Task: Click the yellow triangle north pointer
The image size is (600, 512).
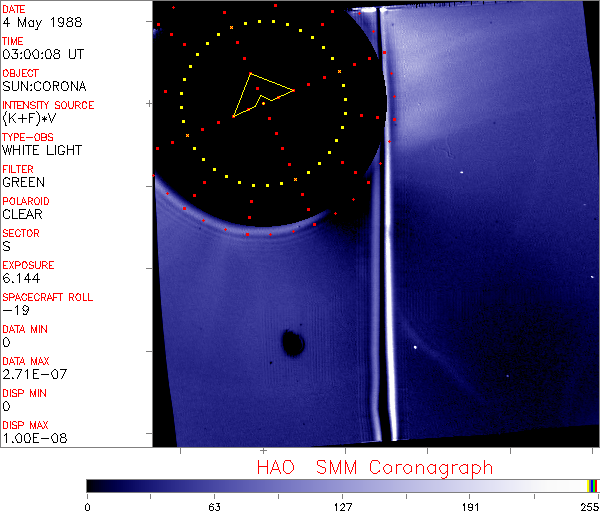Action: point(260,93)
